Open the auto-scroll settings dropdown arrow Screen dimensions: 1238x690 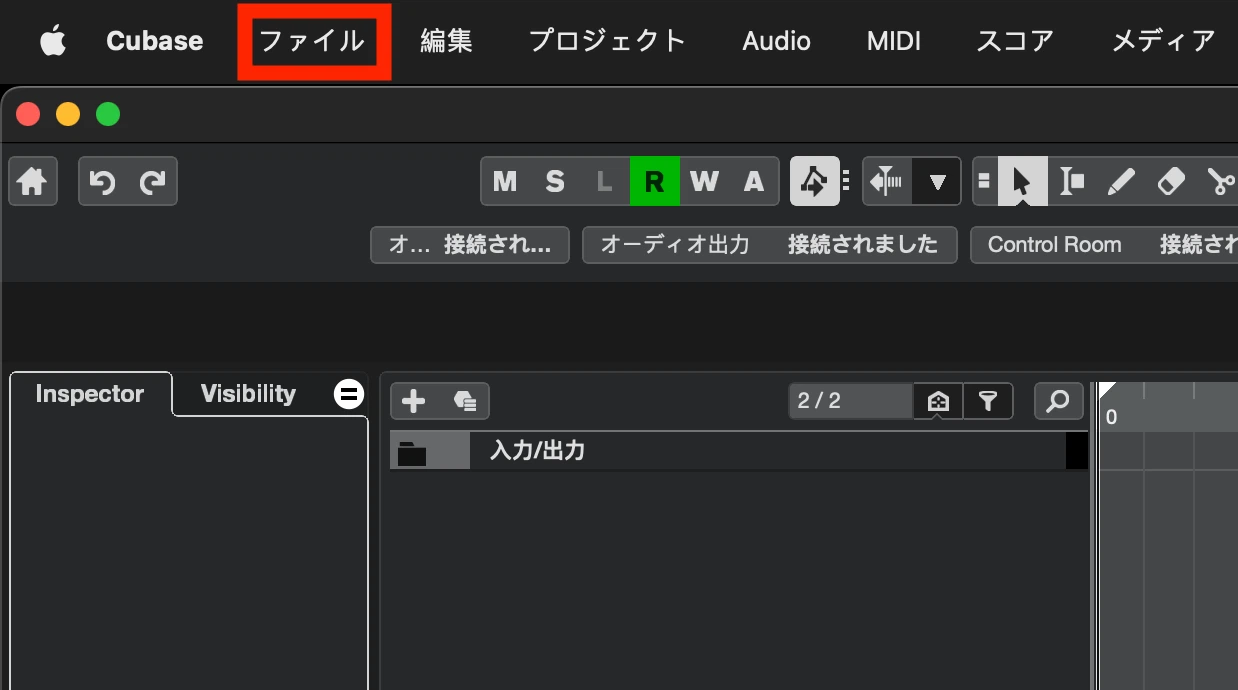(x=937, y=181)
